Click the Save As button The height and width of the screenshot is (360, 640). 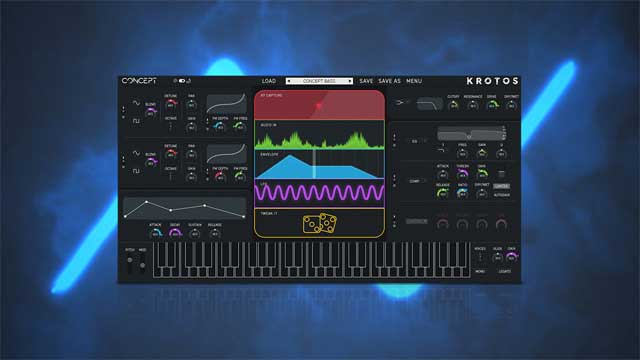click(x=389, y=81)
